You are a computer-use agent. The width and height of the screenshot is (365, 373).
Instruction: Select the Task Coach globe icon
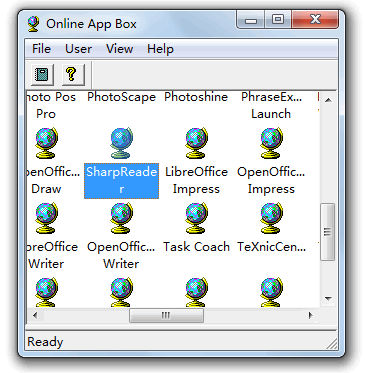point(197,218)
